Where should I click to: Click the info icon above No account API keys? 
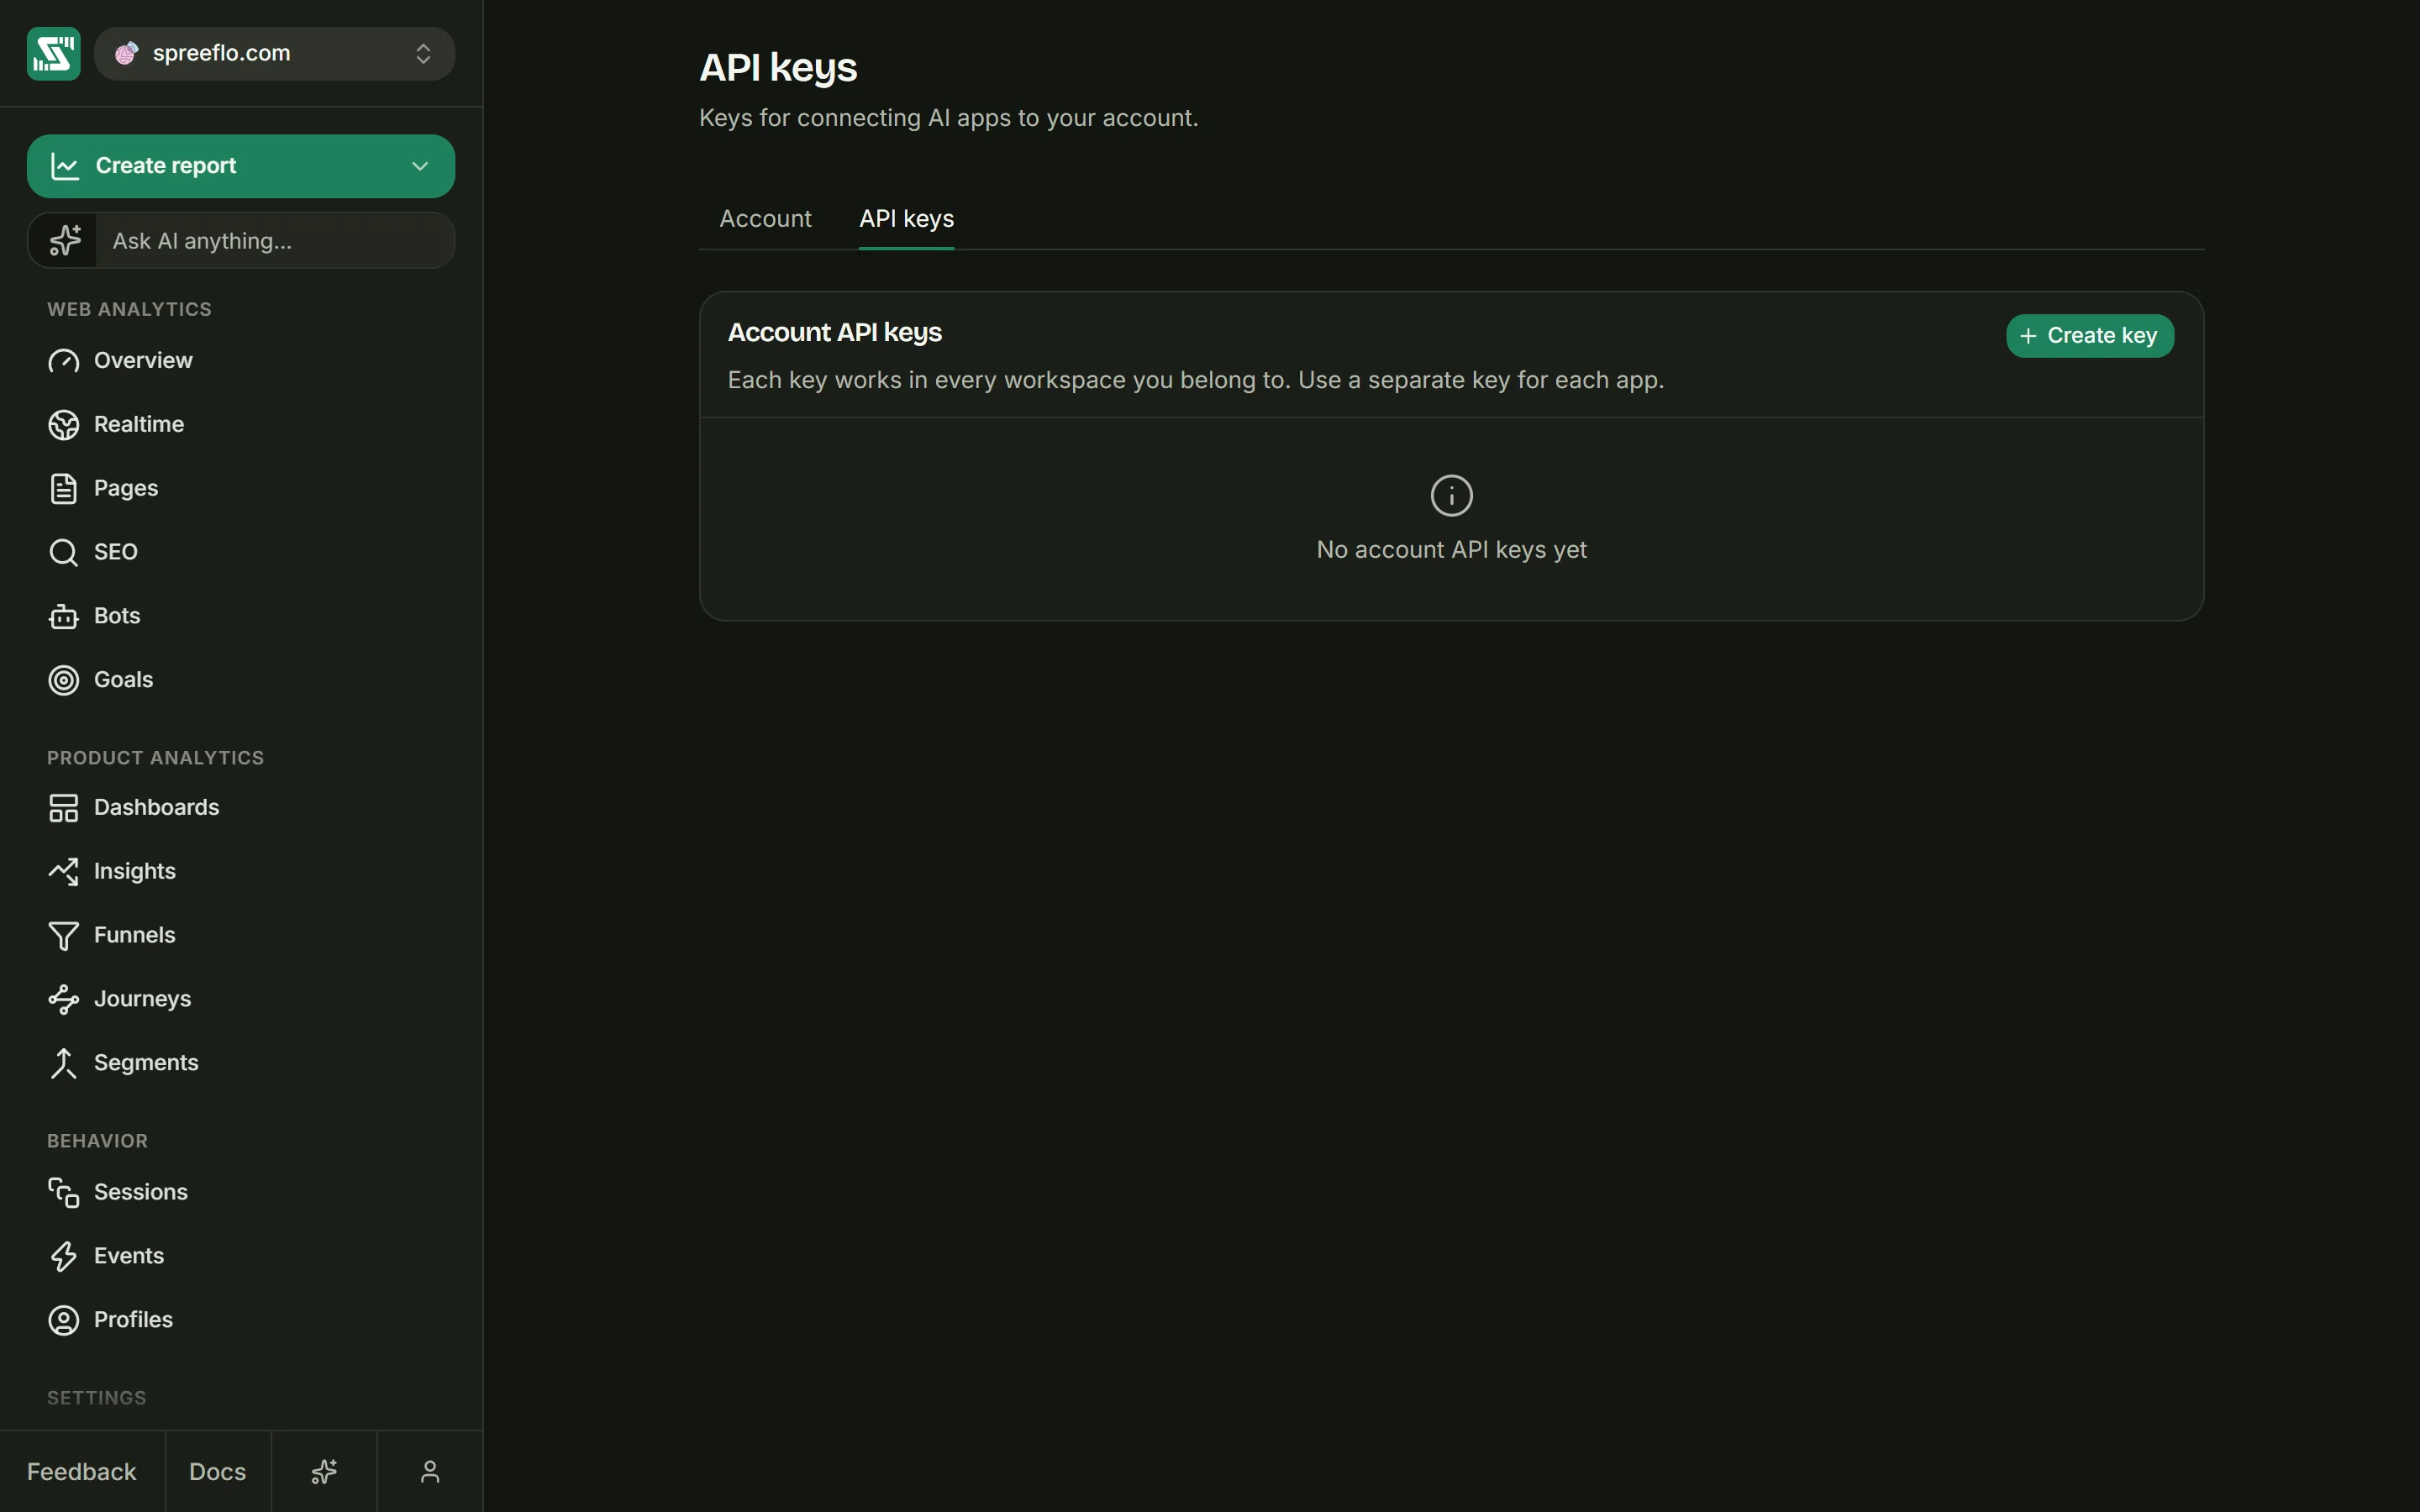[1451, 496]
